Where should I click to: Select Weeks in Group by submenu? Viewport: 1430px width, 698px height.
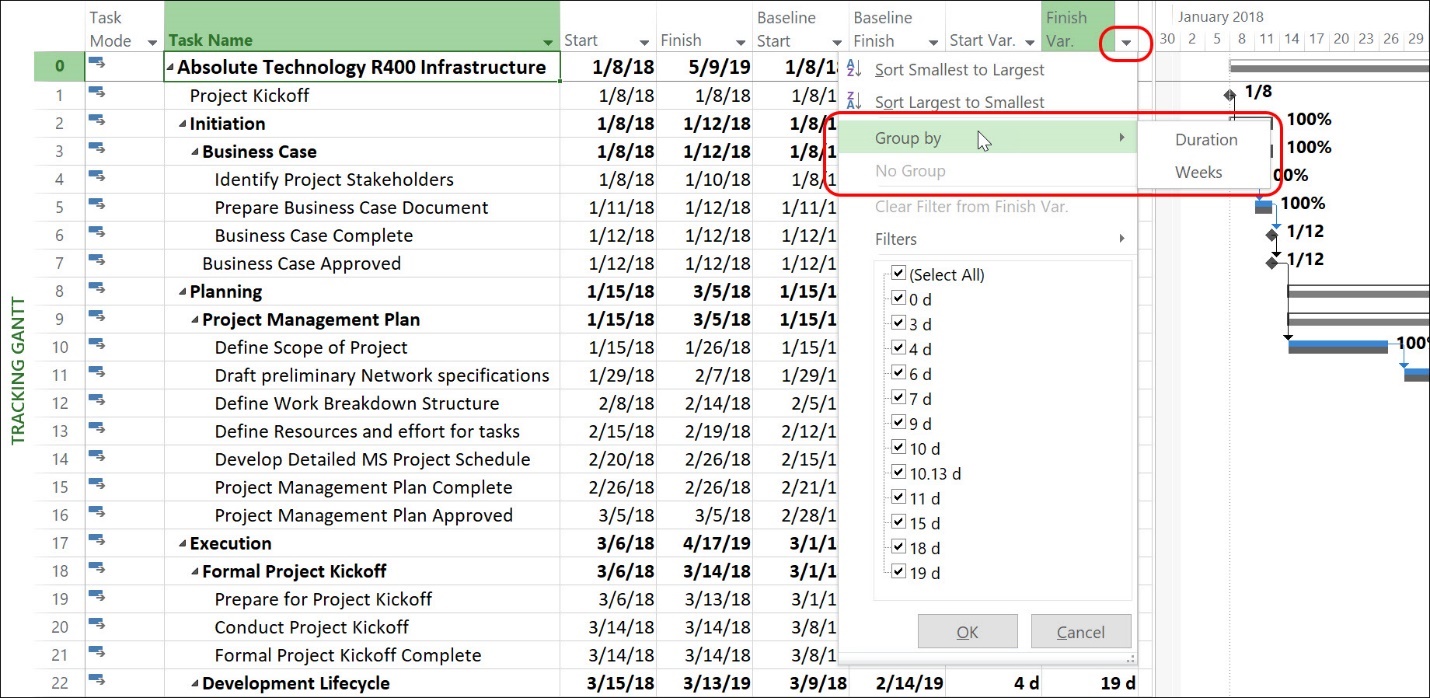click(1206, 172)
